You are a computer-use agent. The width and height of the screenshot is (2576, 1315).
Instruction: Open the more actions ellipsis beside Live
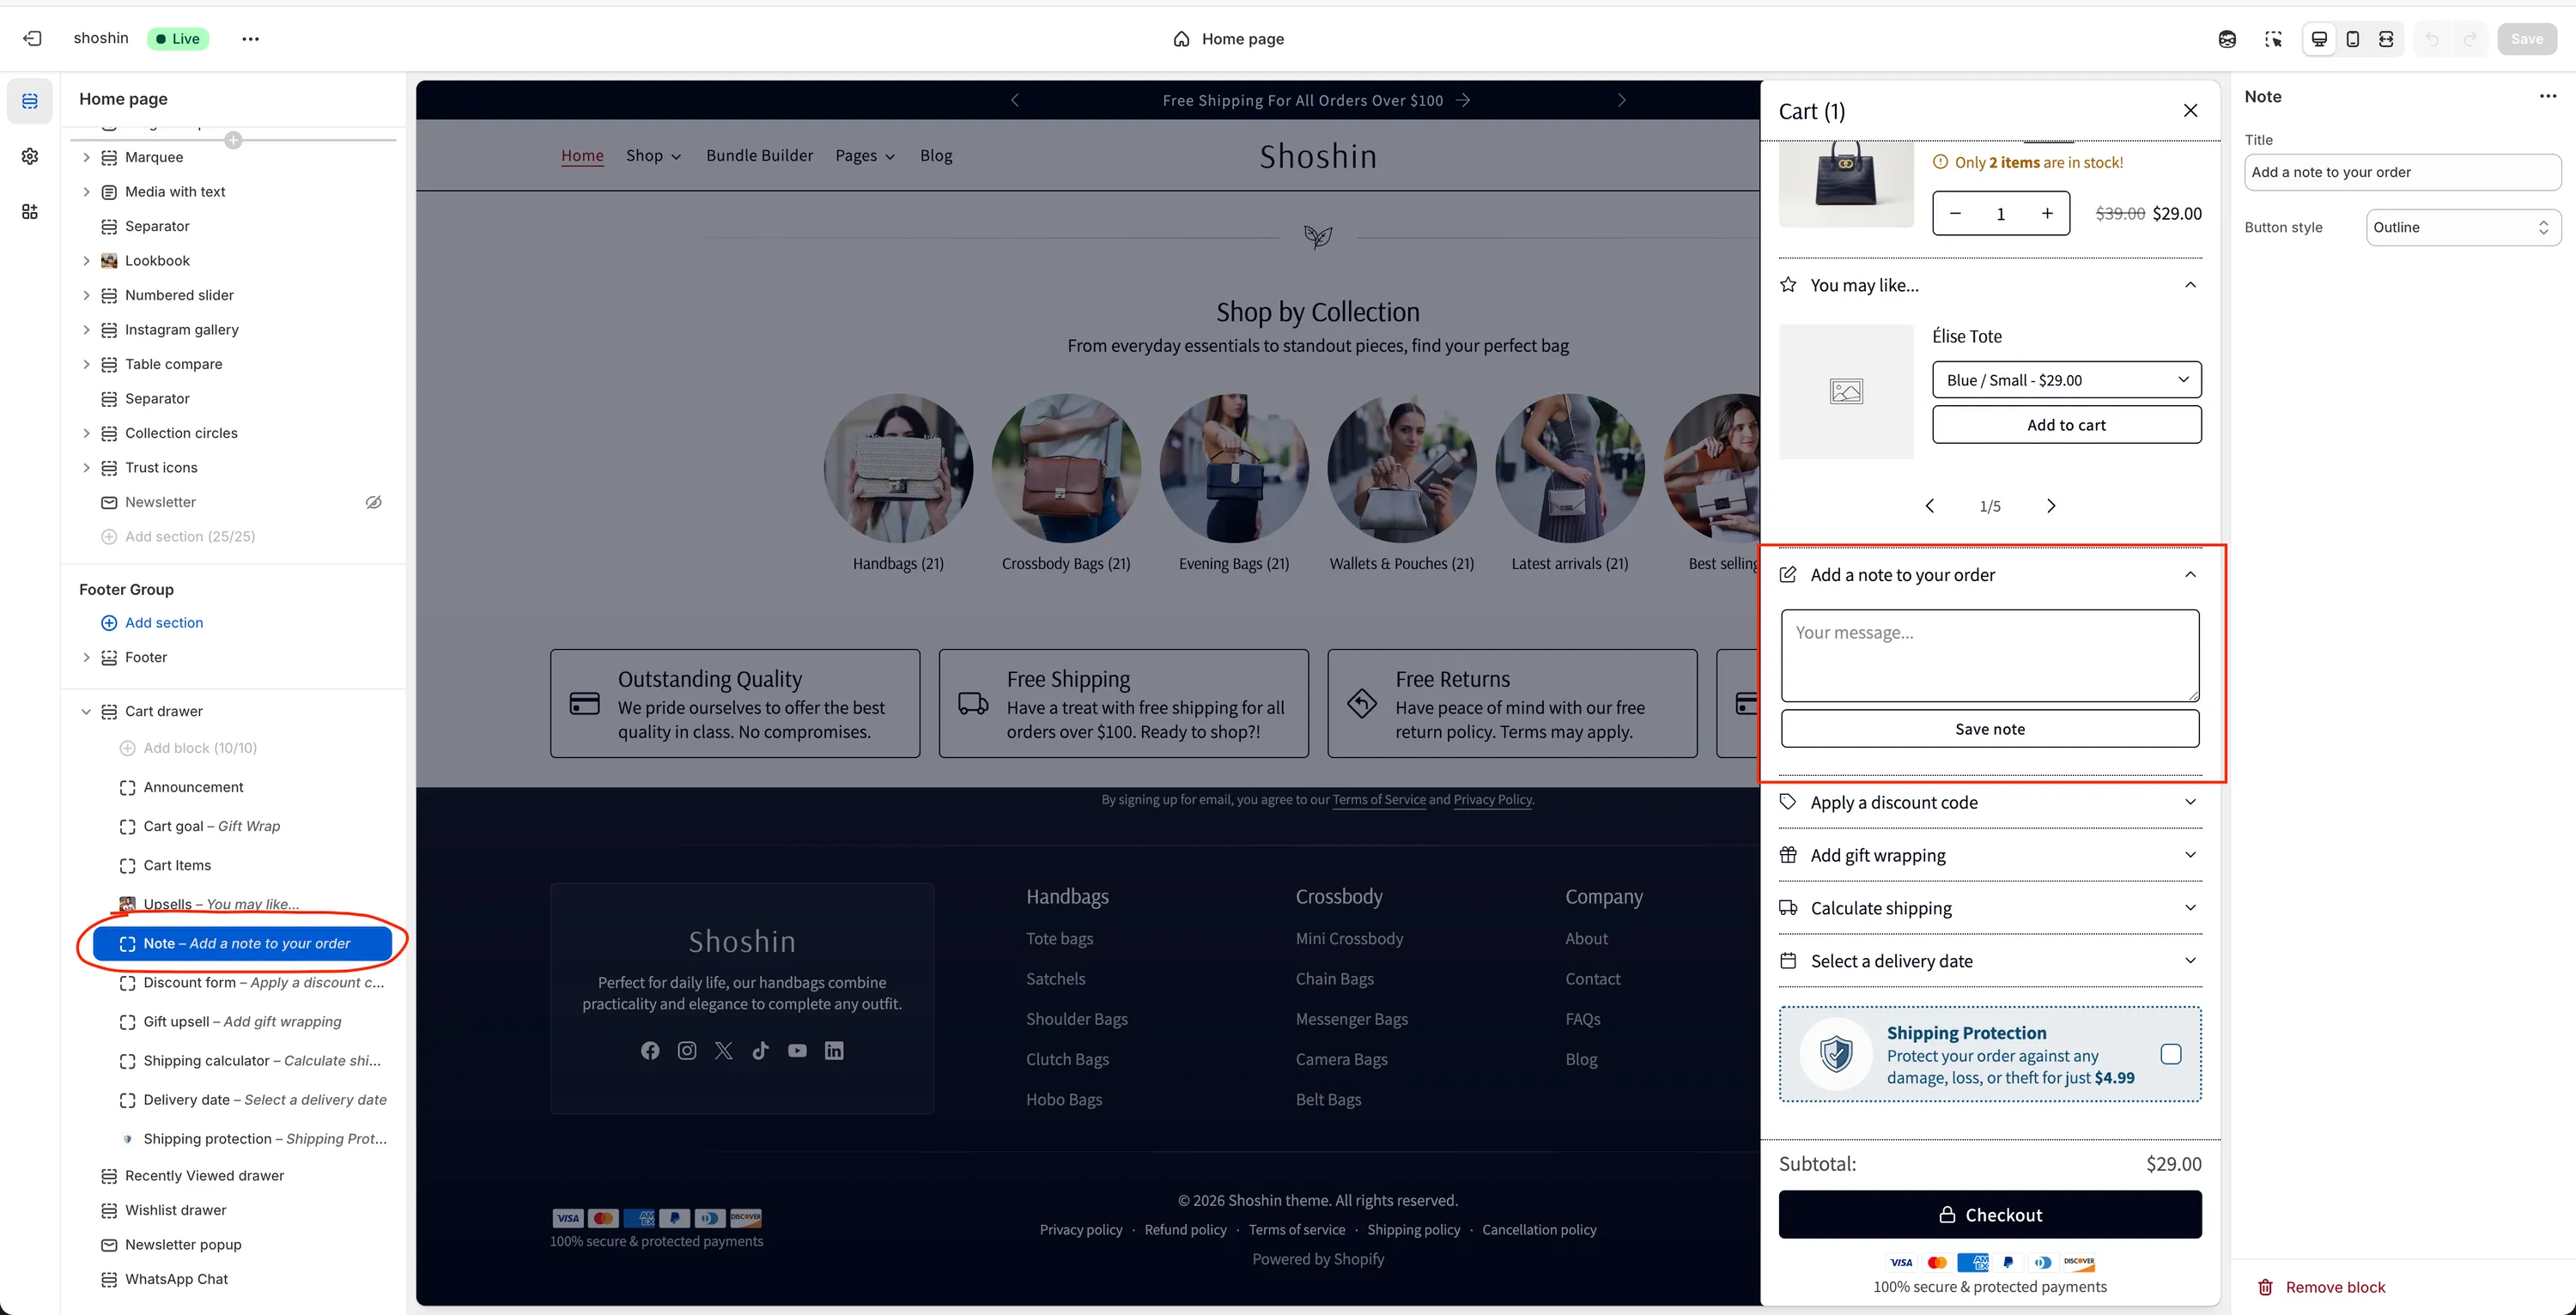tap(250, 39)
